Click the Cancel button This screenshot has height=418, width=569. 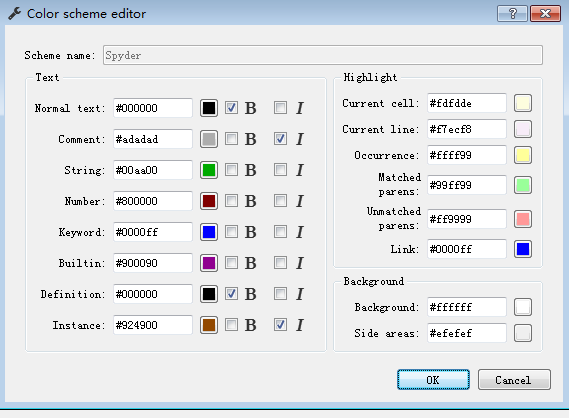click(x=514, y=380)
